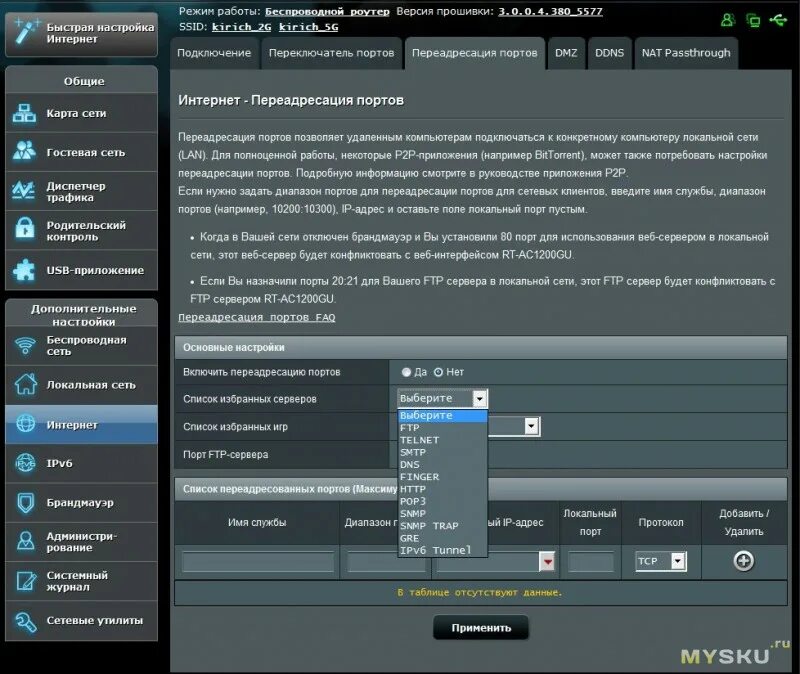This screenshot has width=800, height=674.
Task: Switch to the 'Подключение' tab
Action: pyautogui.click(x=214, y=53)
